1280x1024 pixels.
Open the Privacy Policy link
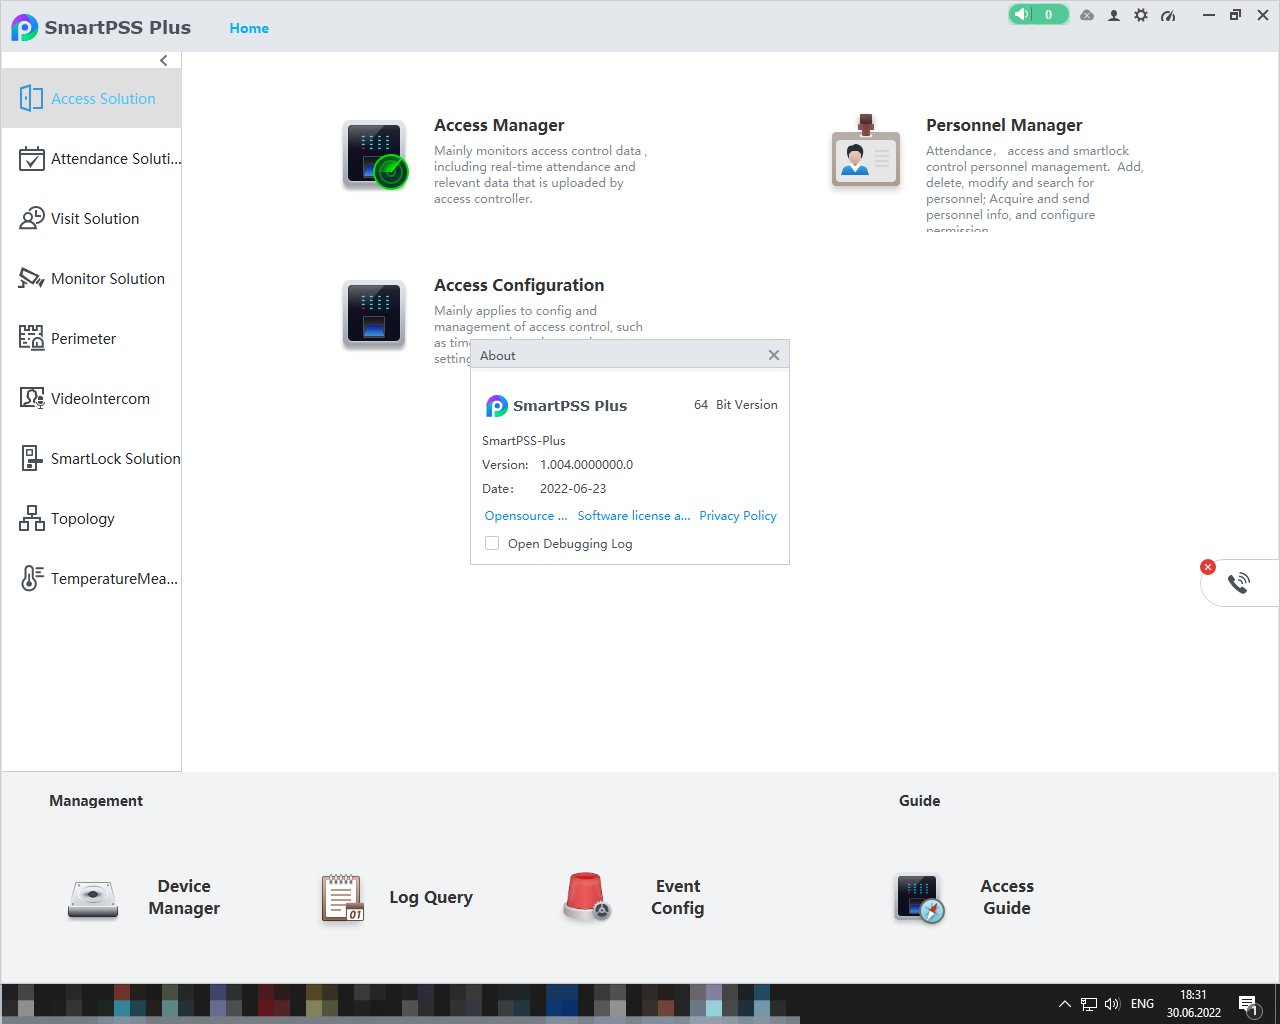(x=738, y=516)
